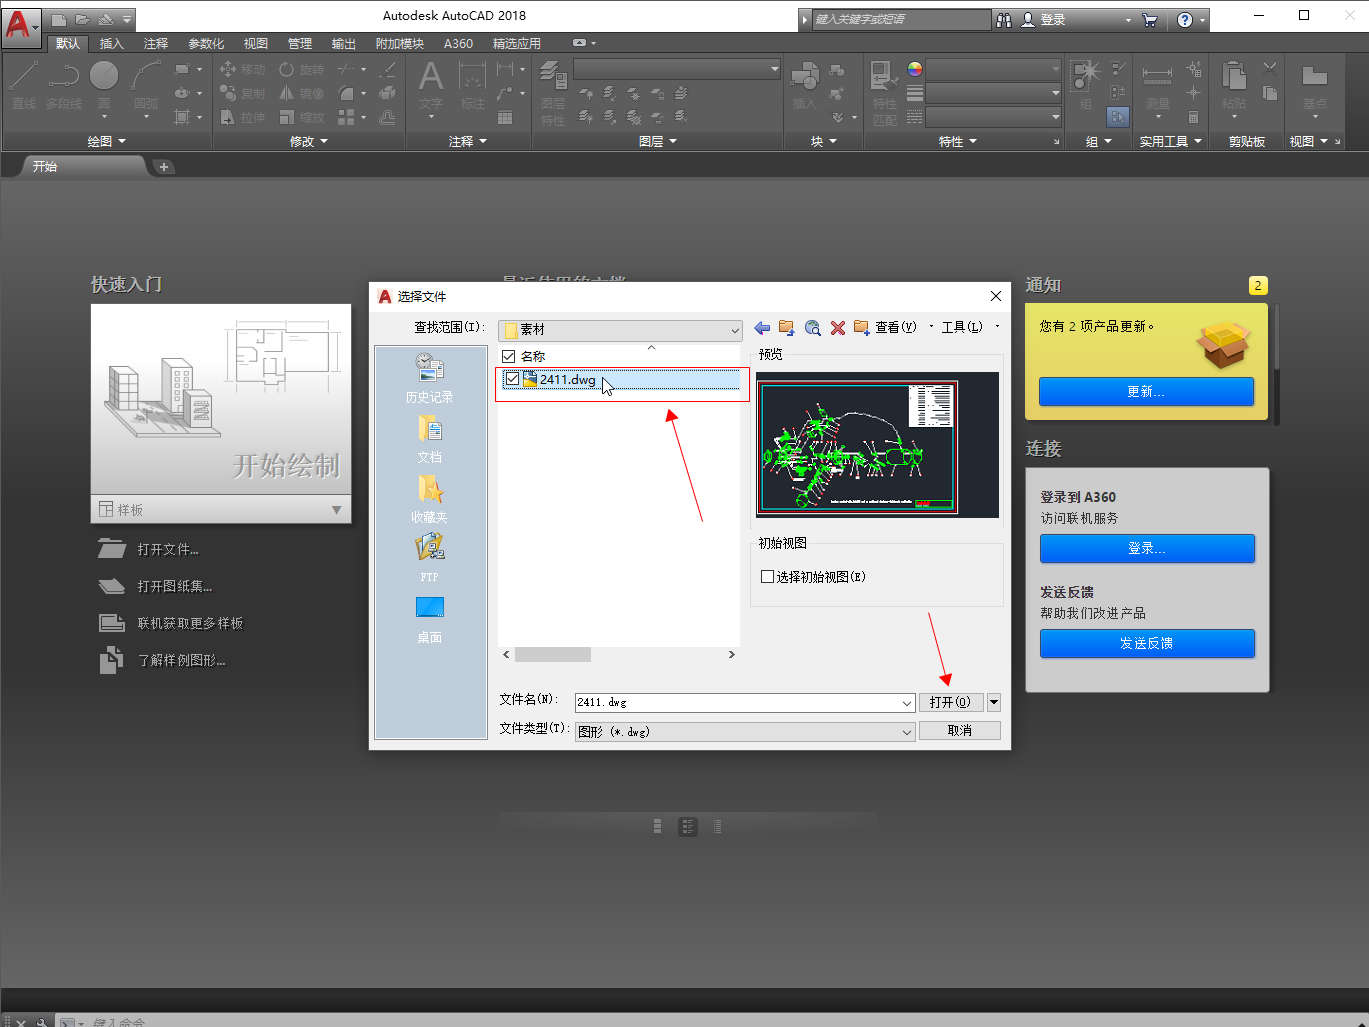
Task: Click the Help question mark icon
Action: tap(1185, 20)
